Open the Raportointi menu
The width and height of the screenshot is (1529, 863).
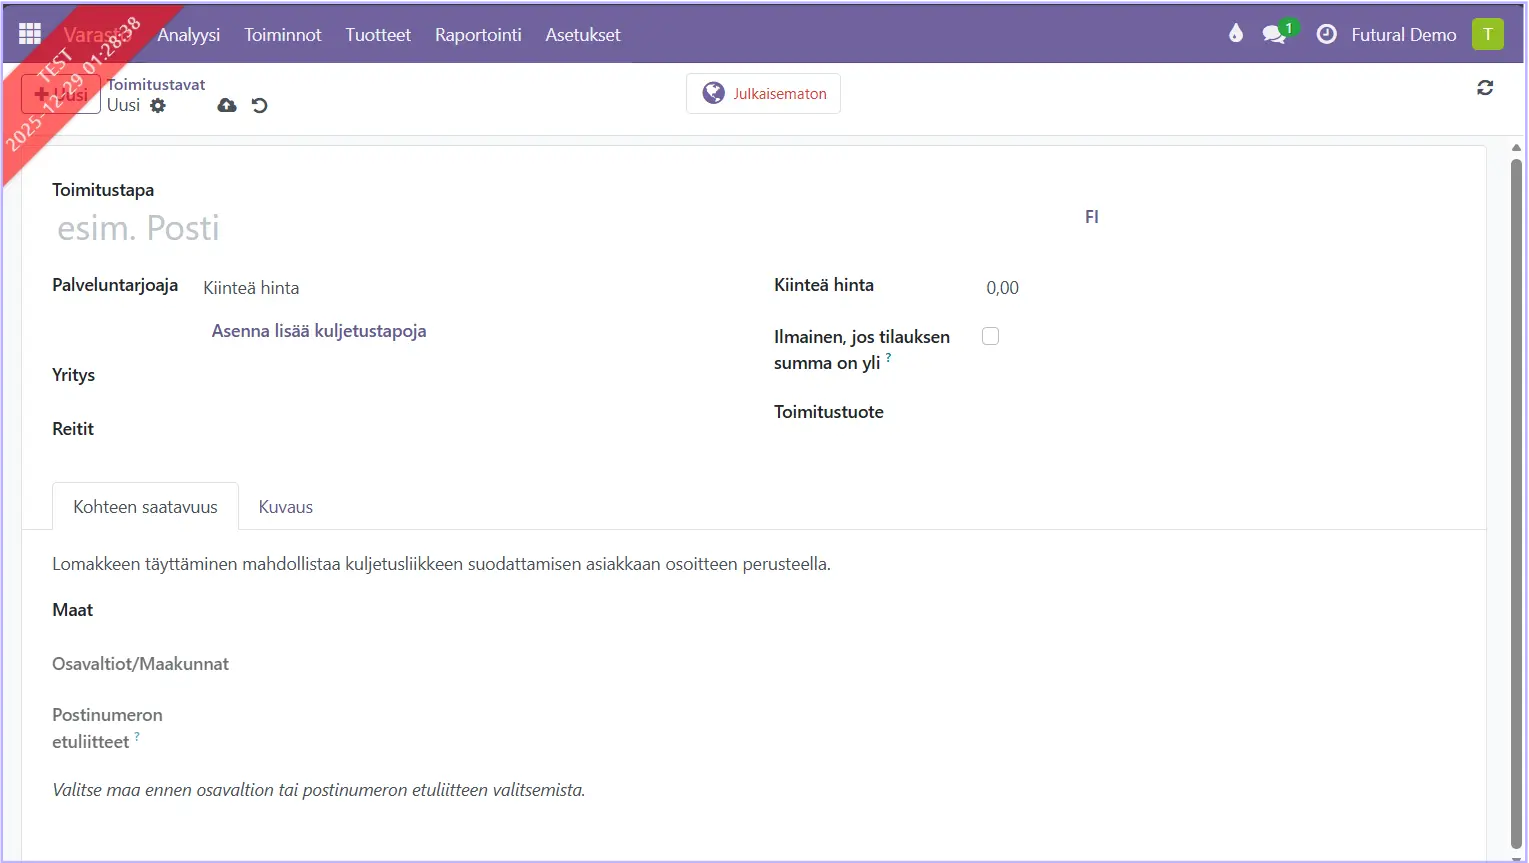pyautogui.click(x=478, y=34)
